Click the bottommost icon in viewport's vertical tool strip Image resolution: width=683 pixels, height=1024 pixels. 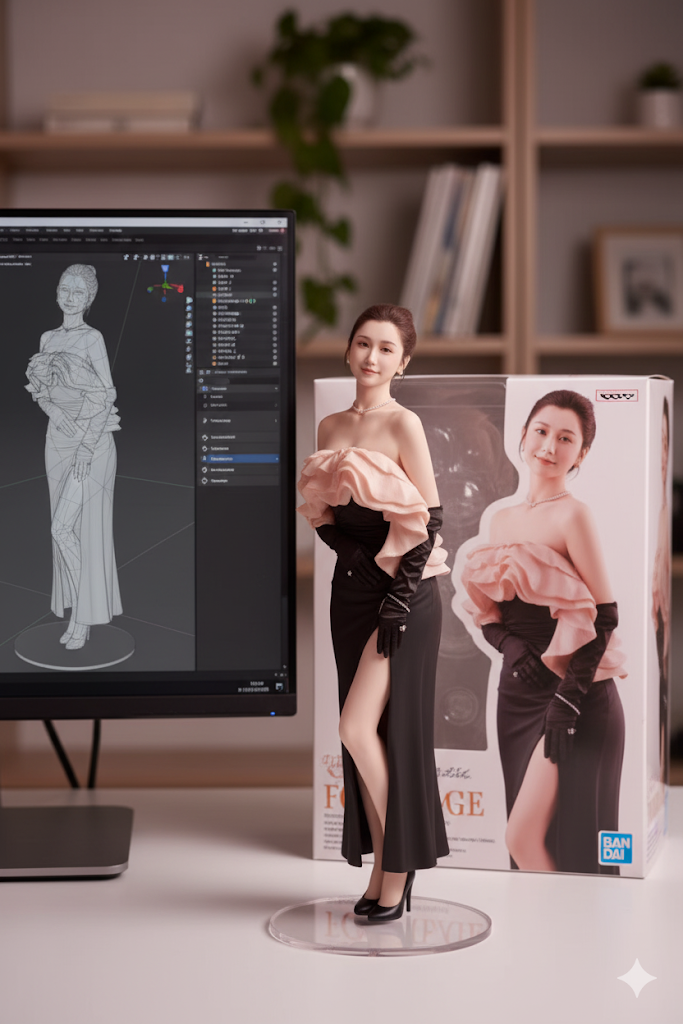(189, 370)
